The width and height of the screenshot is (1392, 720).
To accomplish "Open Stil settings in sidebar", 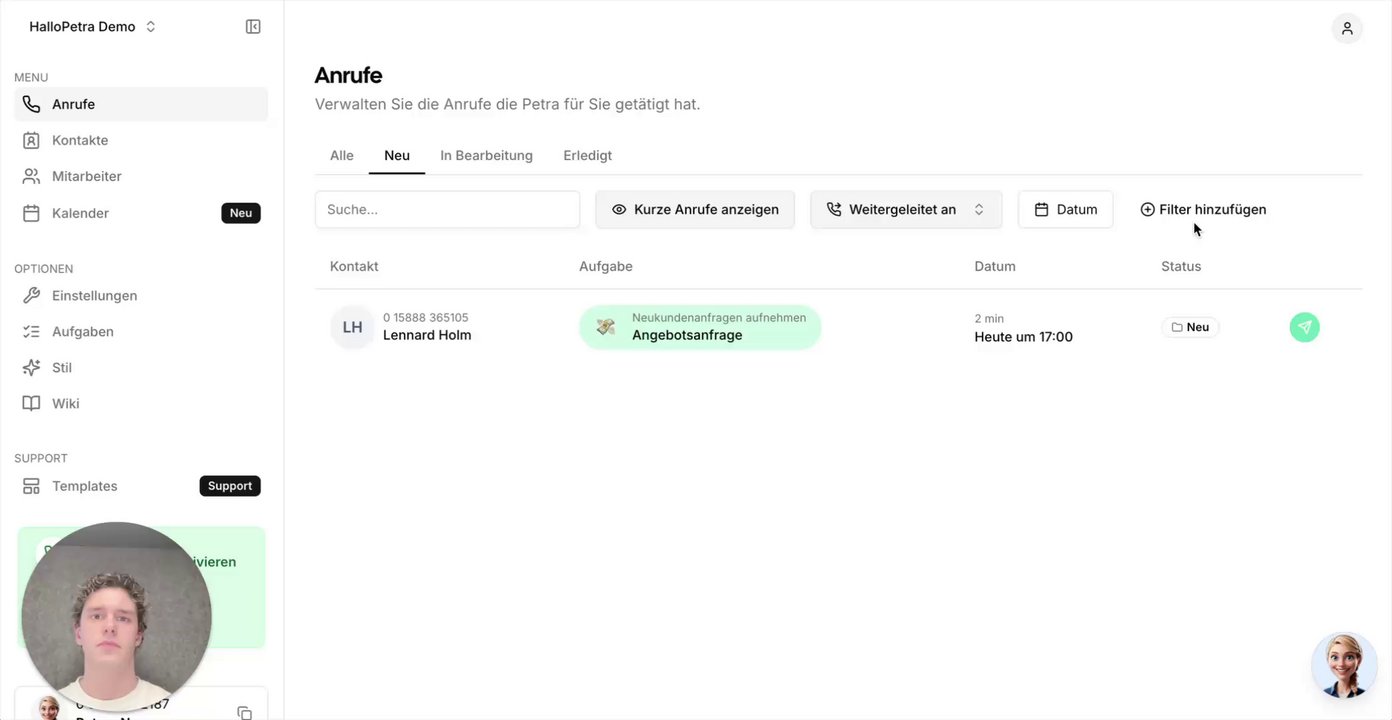I will click(62, 367).
